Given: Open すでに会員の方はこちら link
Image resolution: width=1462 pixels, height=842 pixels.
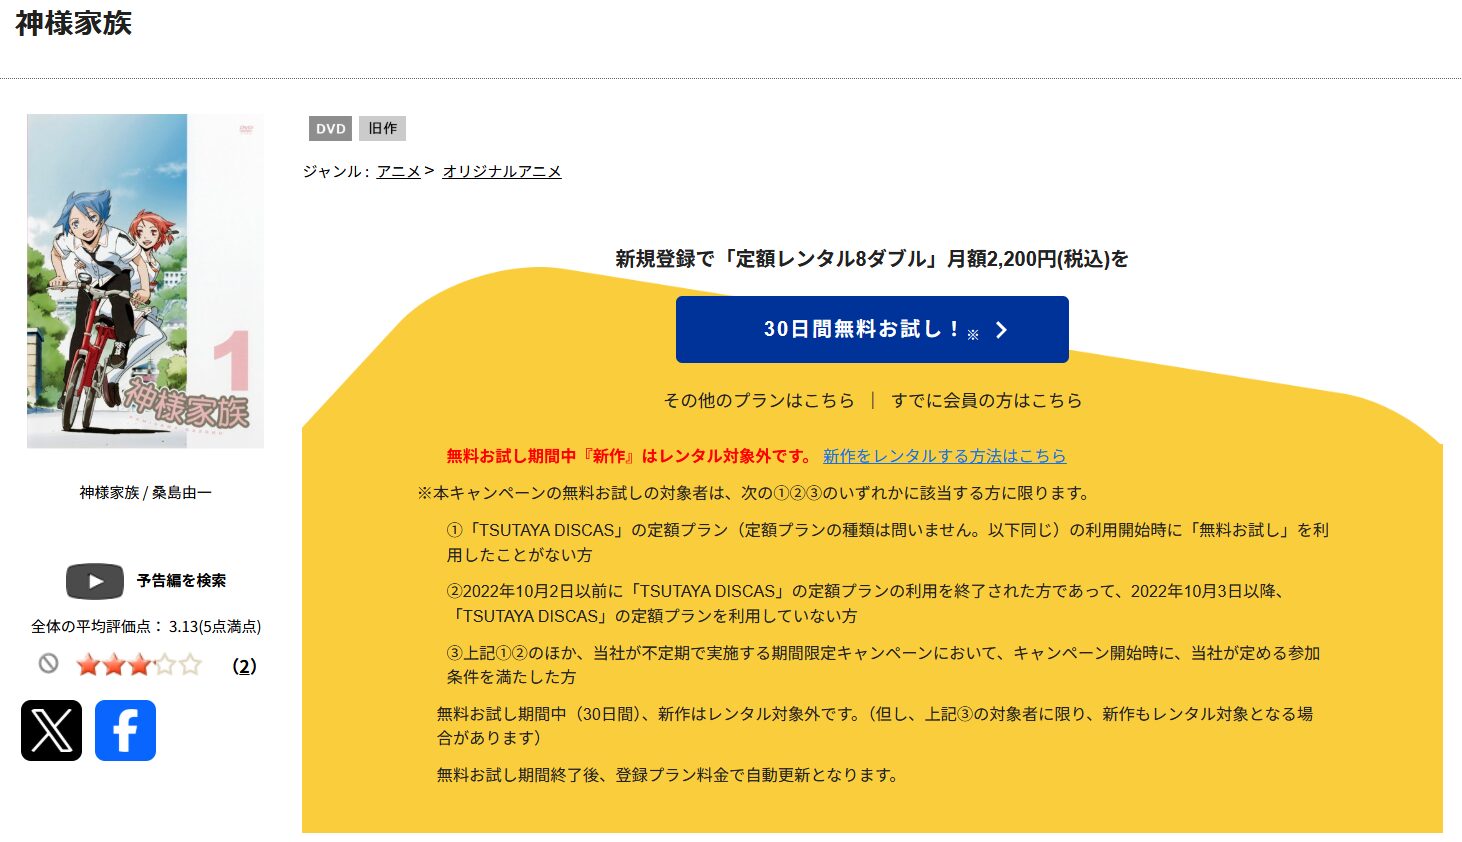Looking at the screenshot, I should point(986,400).
